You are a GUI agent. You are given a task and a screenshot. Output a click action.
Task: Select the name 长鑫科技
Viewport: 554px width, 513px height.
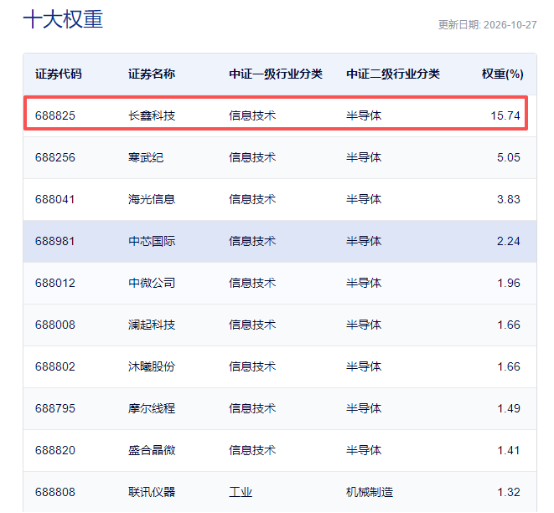click(x=152, y=116)
